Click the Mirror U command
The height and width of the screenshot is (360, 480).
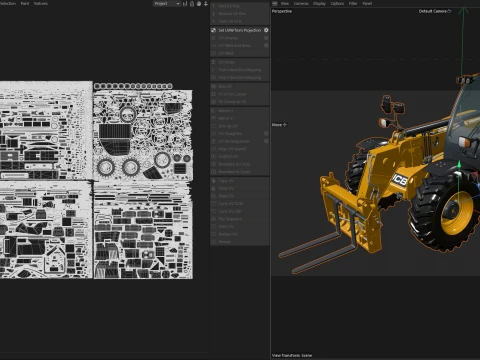(226, 111)
